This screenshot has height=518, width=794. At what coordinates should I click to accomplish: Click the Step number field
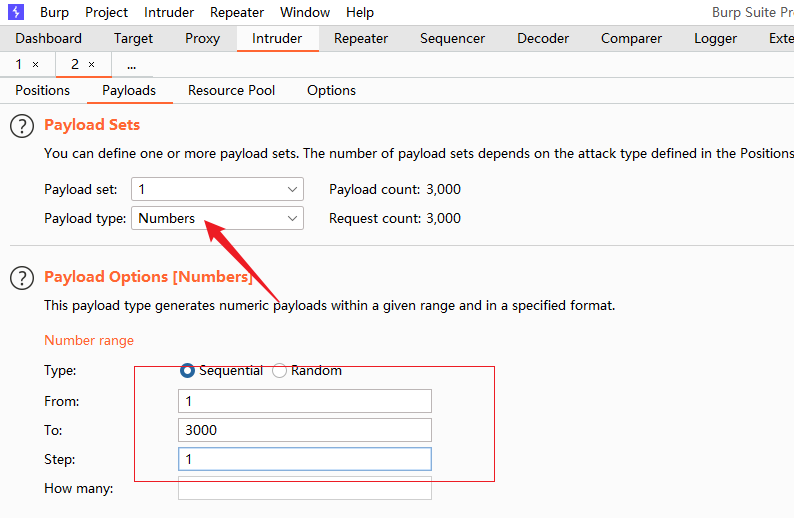click(x=305, y=459)
